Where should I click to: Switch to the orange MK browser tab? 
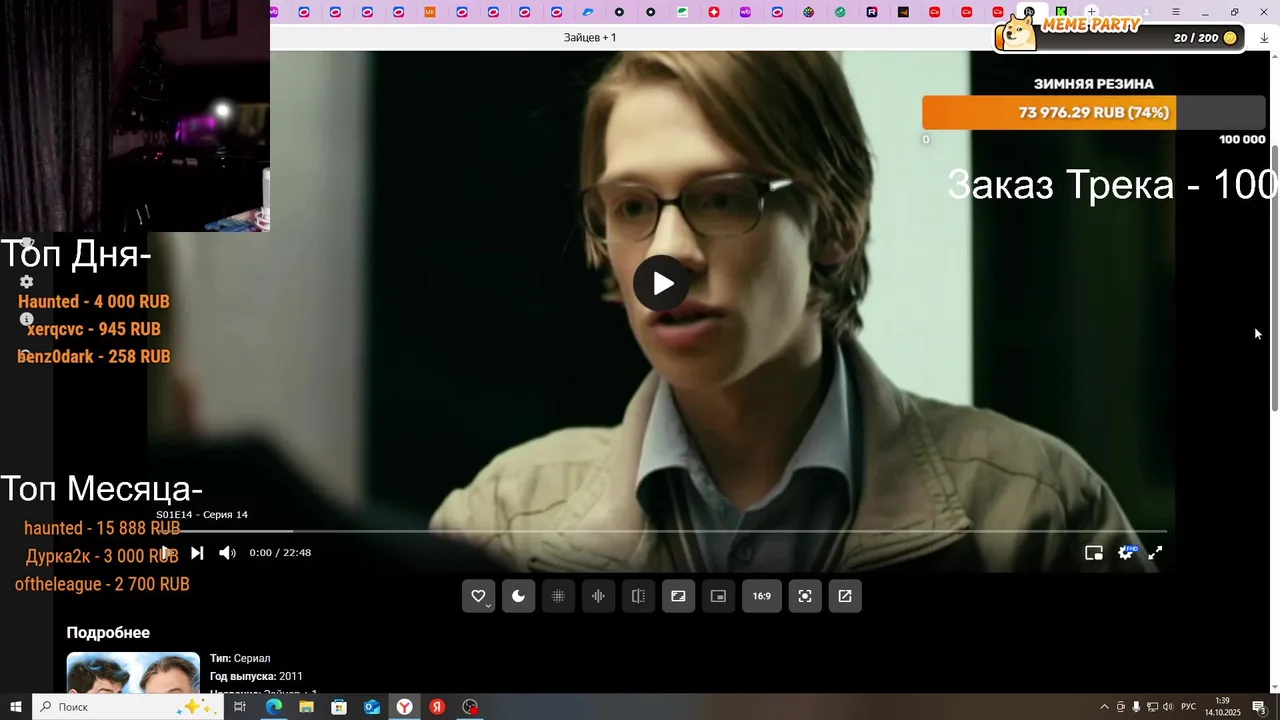430,12
